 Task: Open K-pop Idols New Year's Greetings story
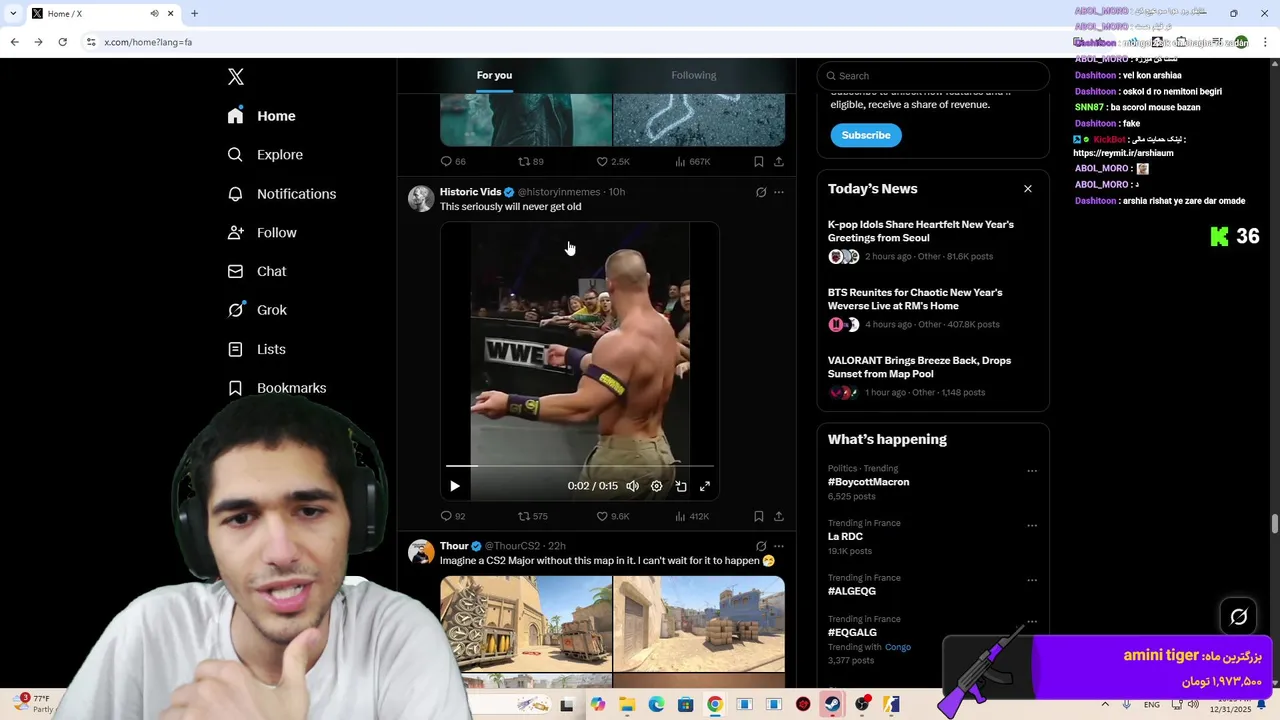tap(921, 231)
